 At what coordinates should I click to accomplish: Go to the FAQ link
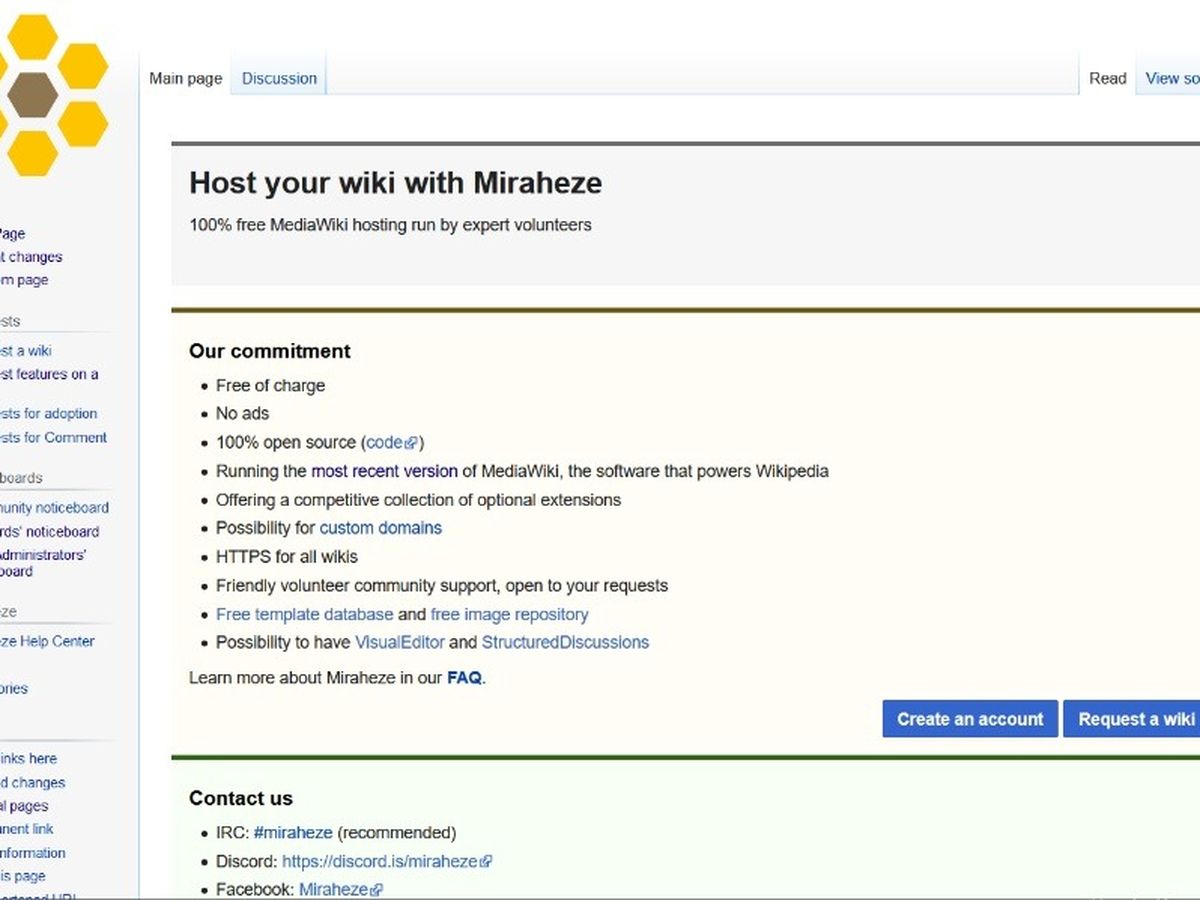464,678
